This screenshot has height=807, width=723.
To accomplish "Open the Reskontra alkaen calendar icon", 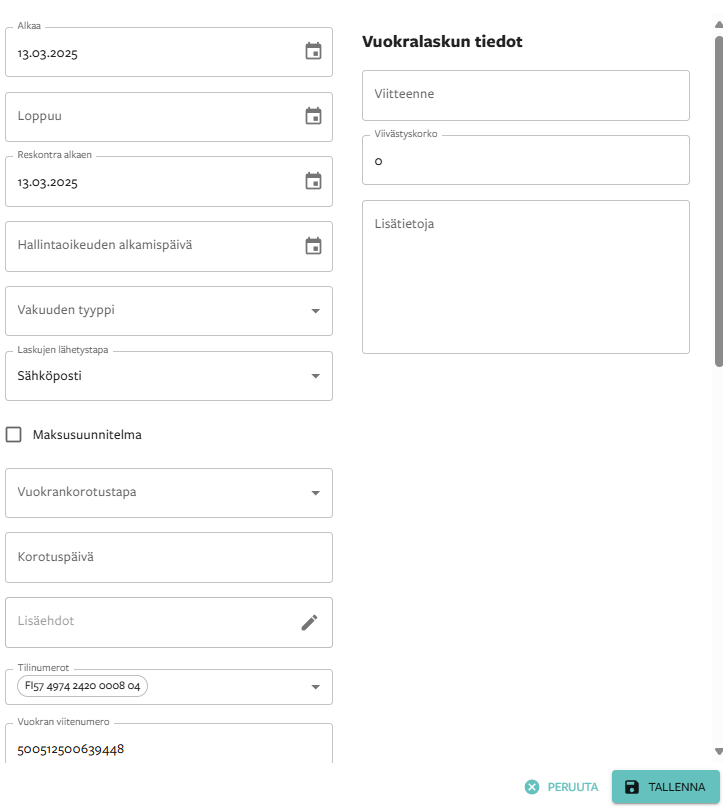I will [313, 181].
